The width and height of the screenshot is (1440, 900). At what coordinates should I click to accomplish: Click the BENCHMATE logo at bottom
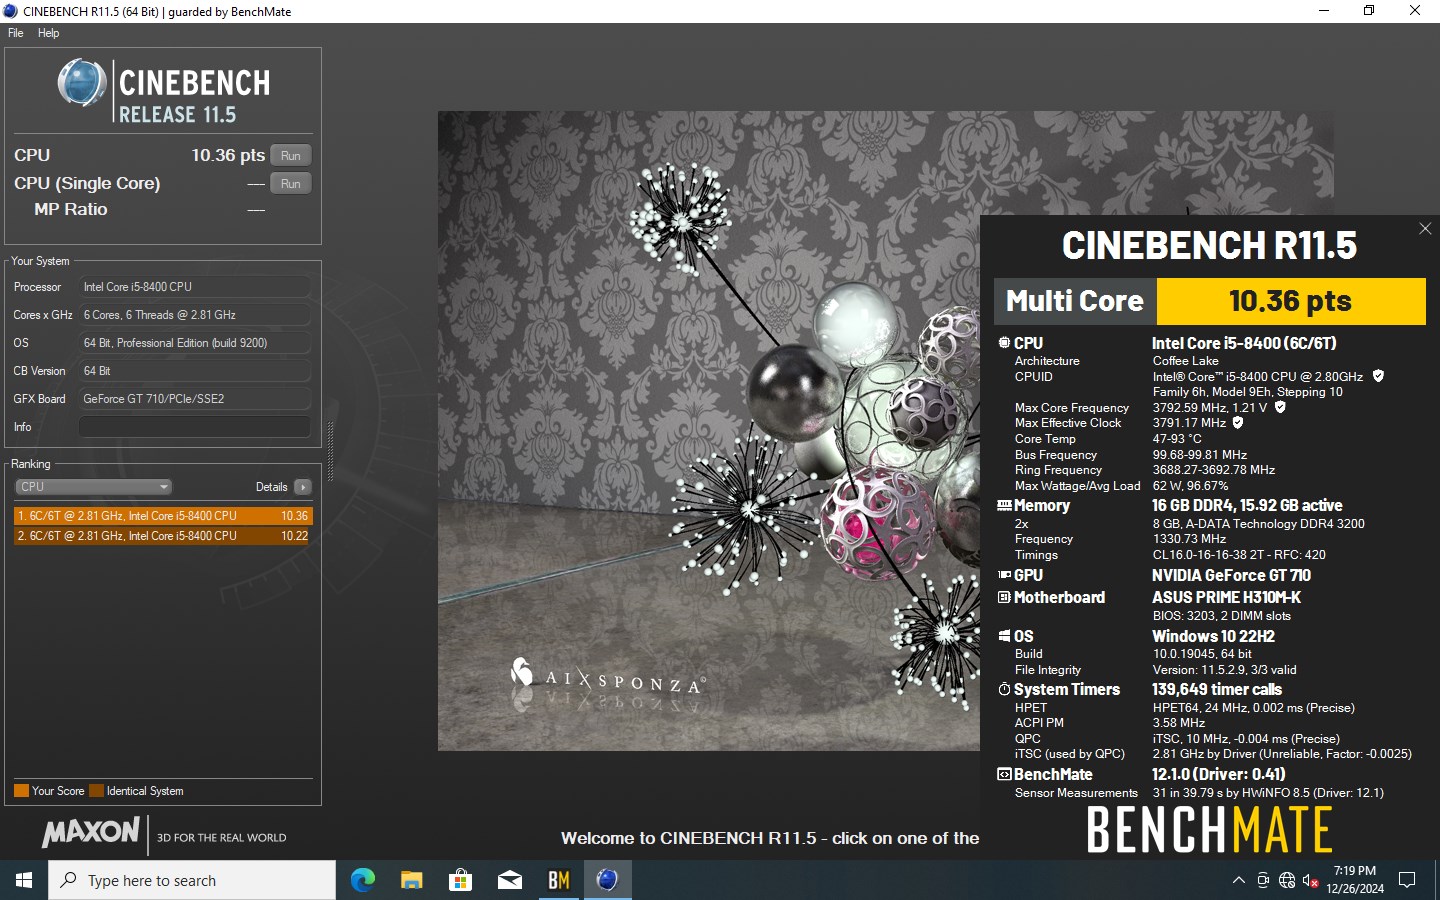coord(1209,830)
